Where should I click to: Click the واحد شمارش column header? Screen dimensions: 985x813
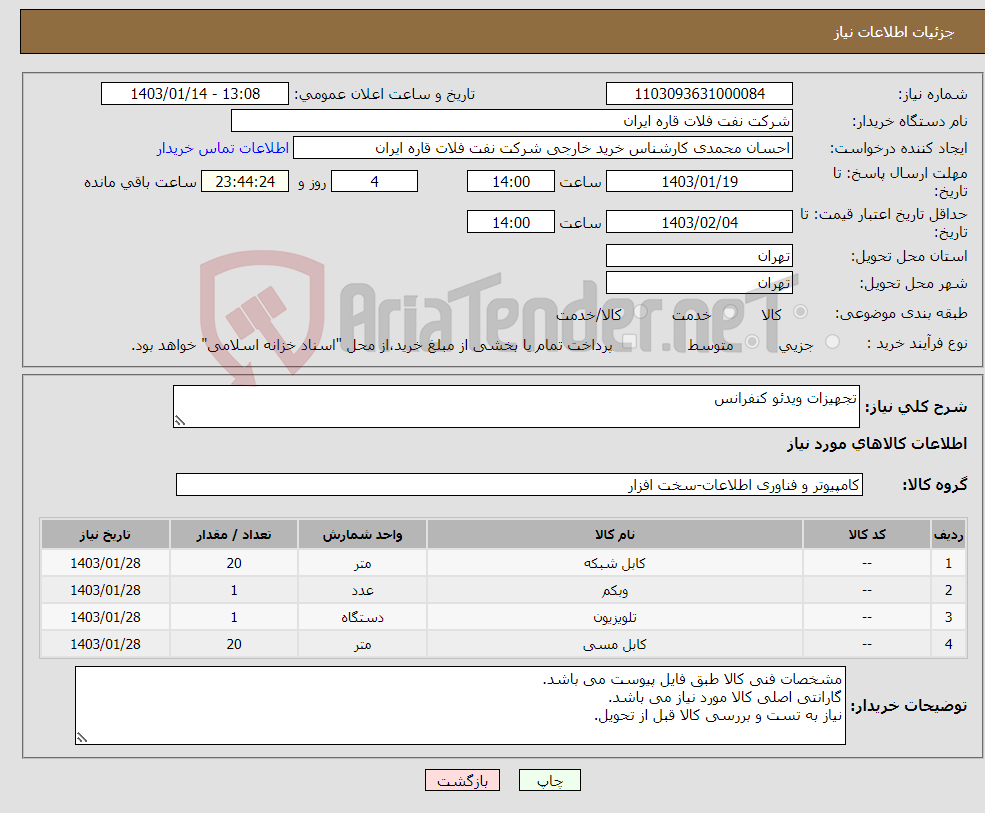[x=362, y=535]
